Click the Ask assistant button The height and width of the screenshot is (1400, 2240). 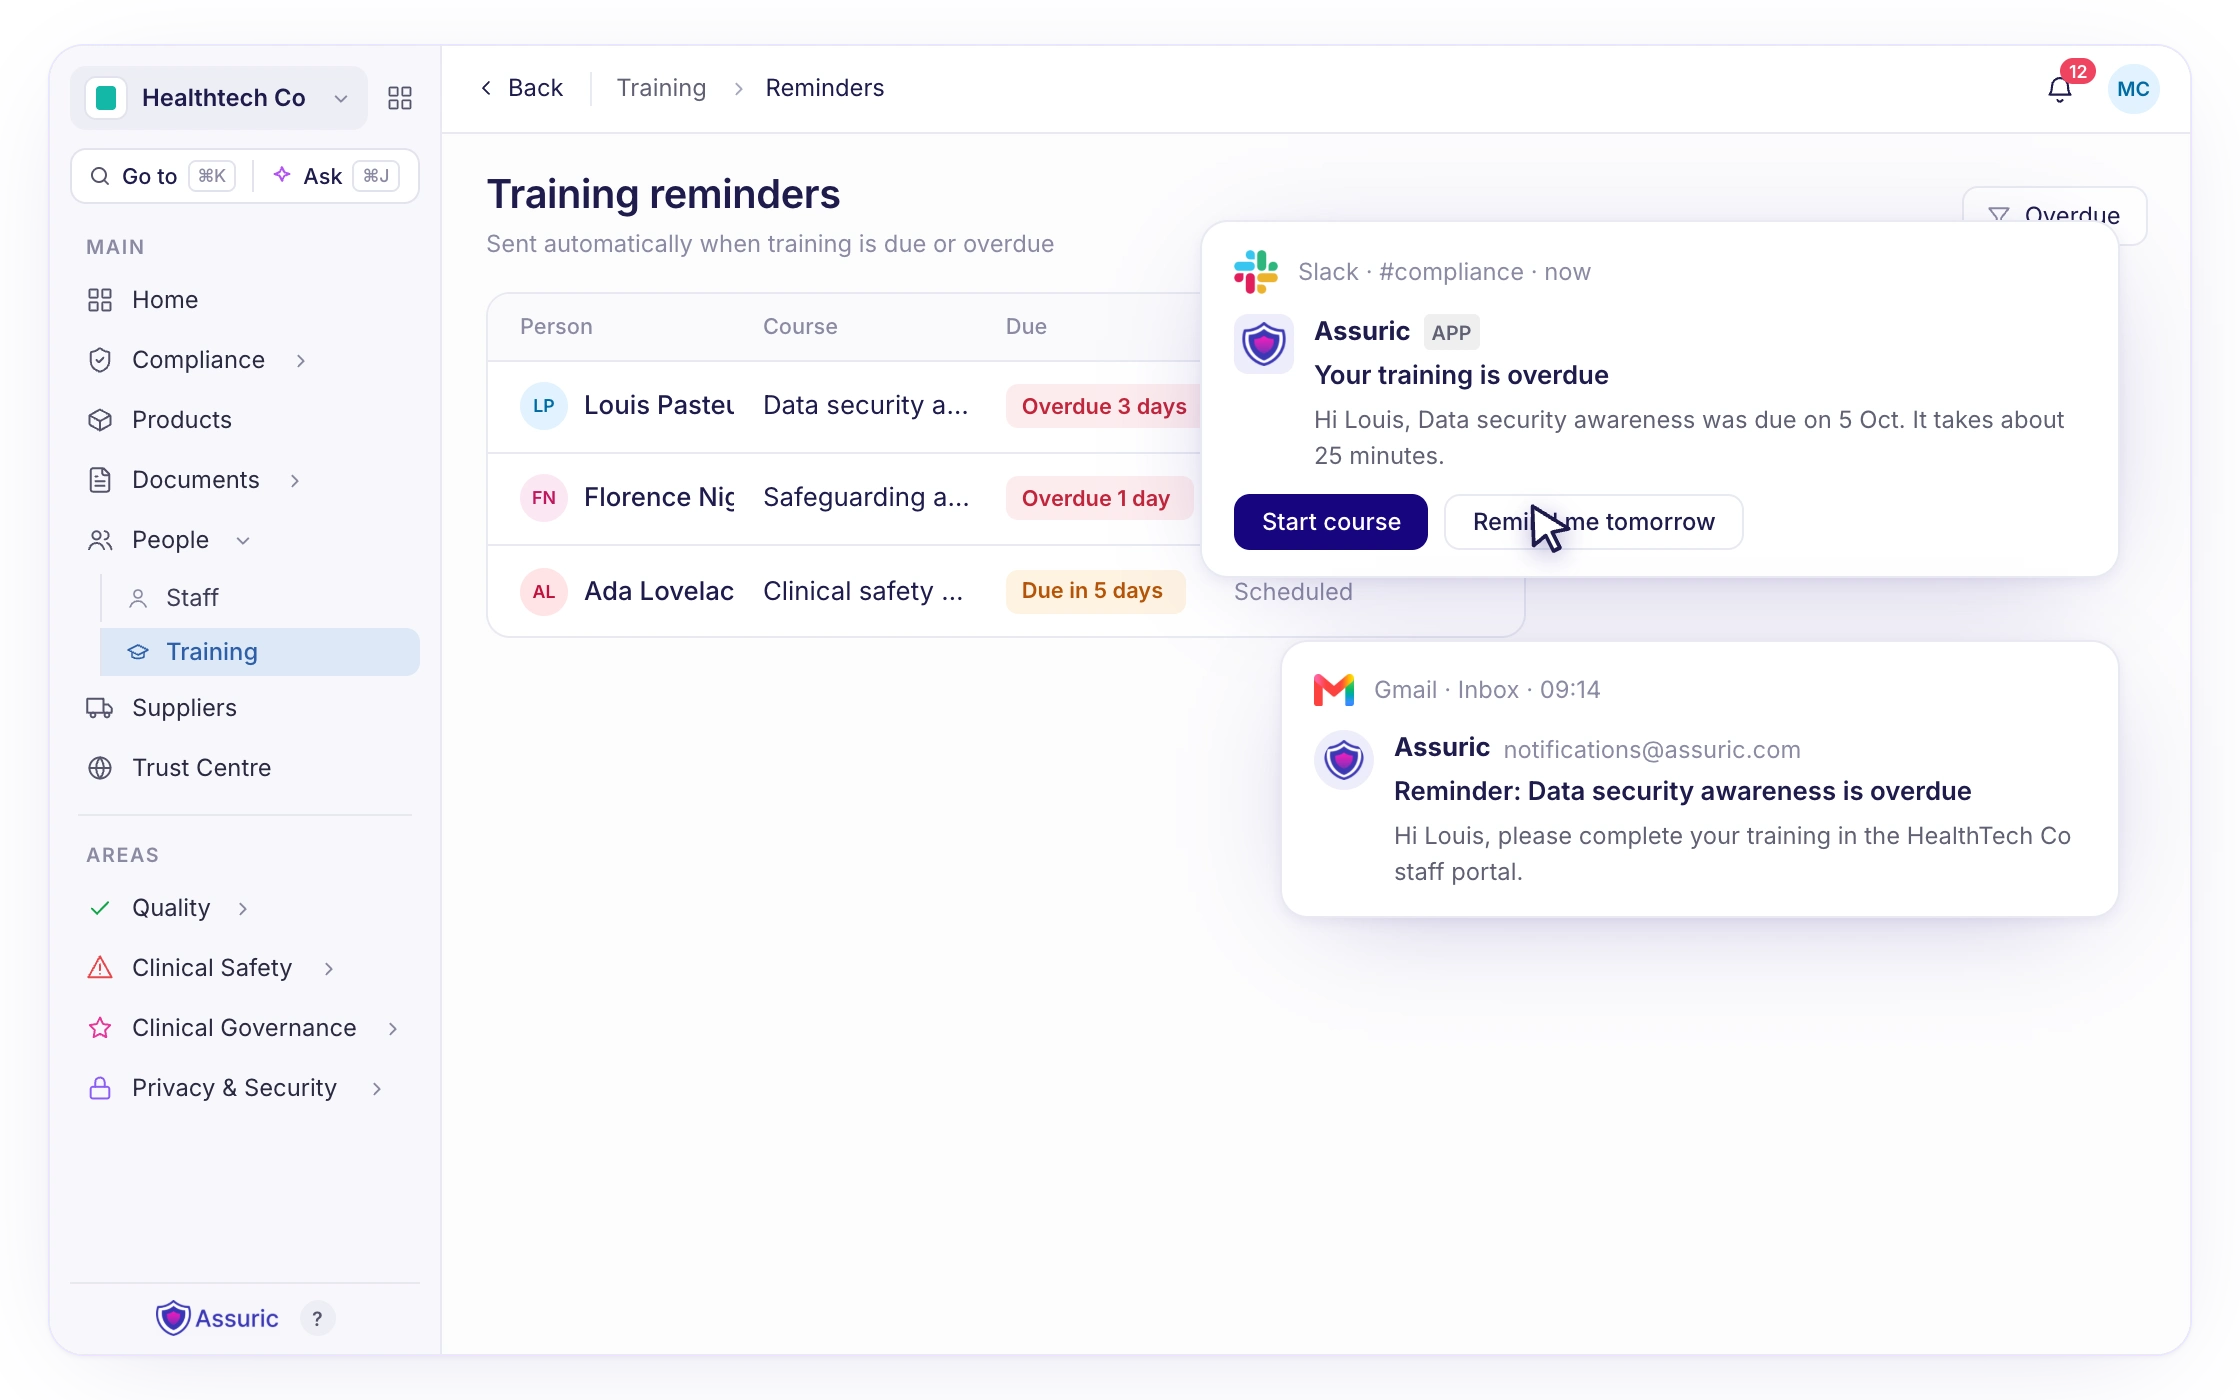[x=336, y=176]
